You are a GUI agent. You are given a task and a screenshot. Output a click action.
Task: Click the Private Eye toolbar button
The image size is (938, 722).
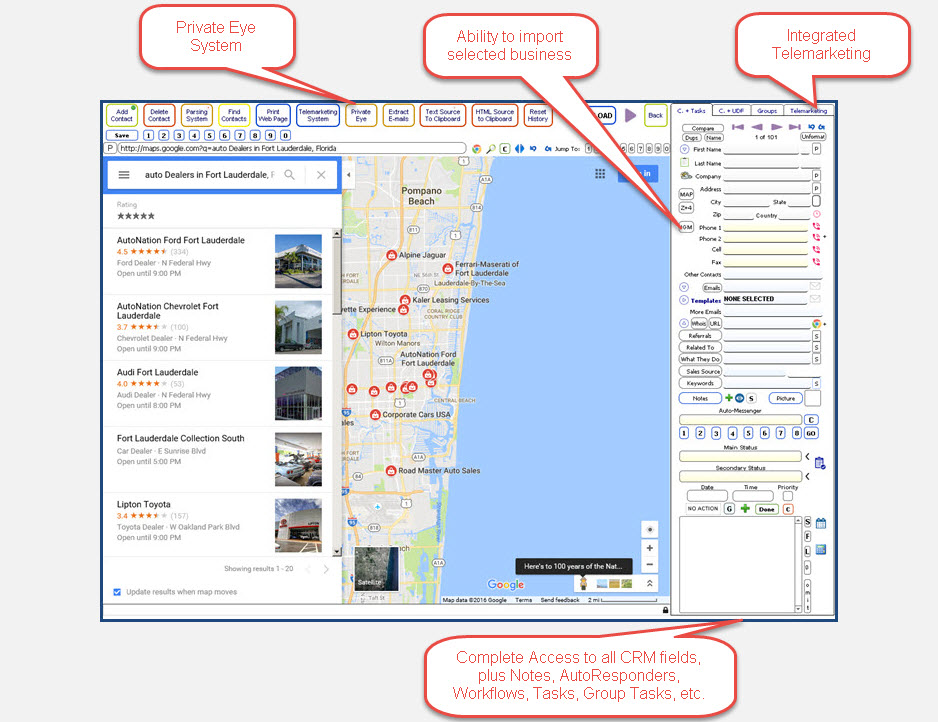coord(361,115)
